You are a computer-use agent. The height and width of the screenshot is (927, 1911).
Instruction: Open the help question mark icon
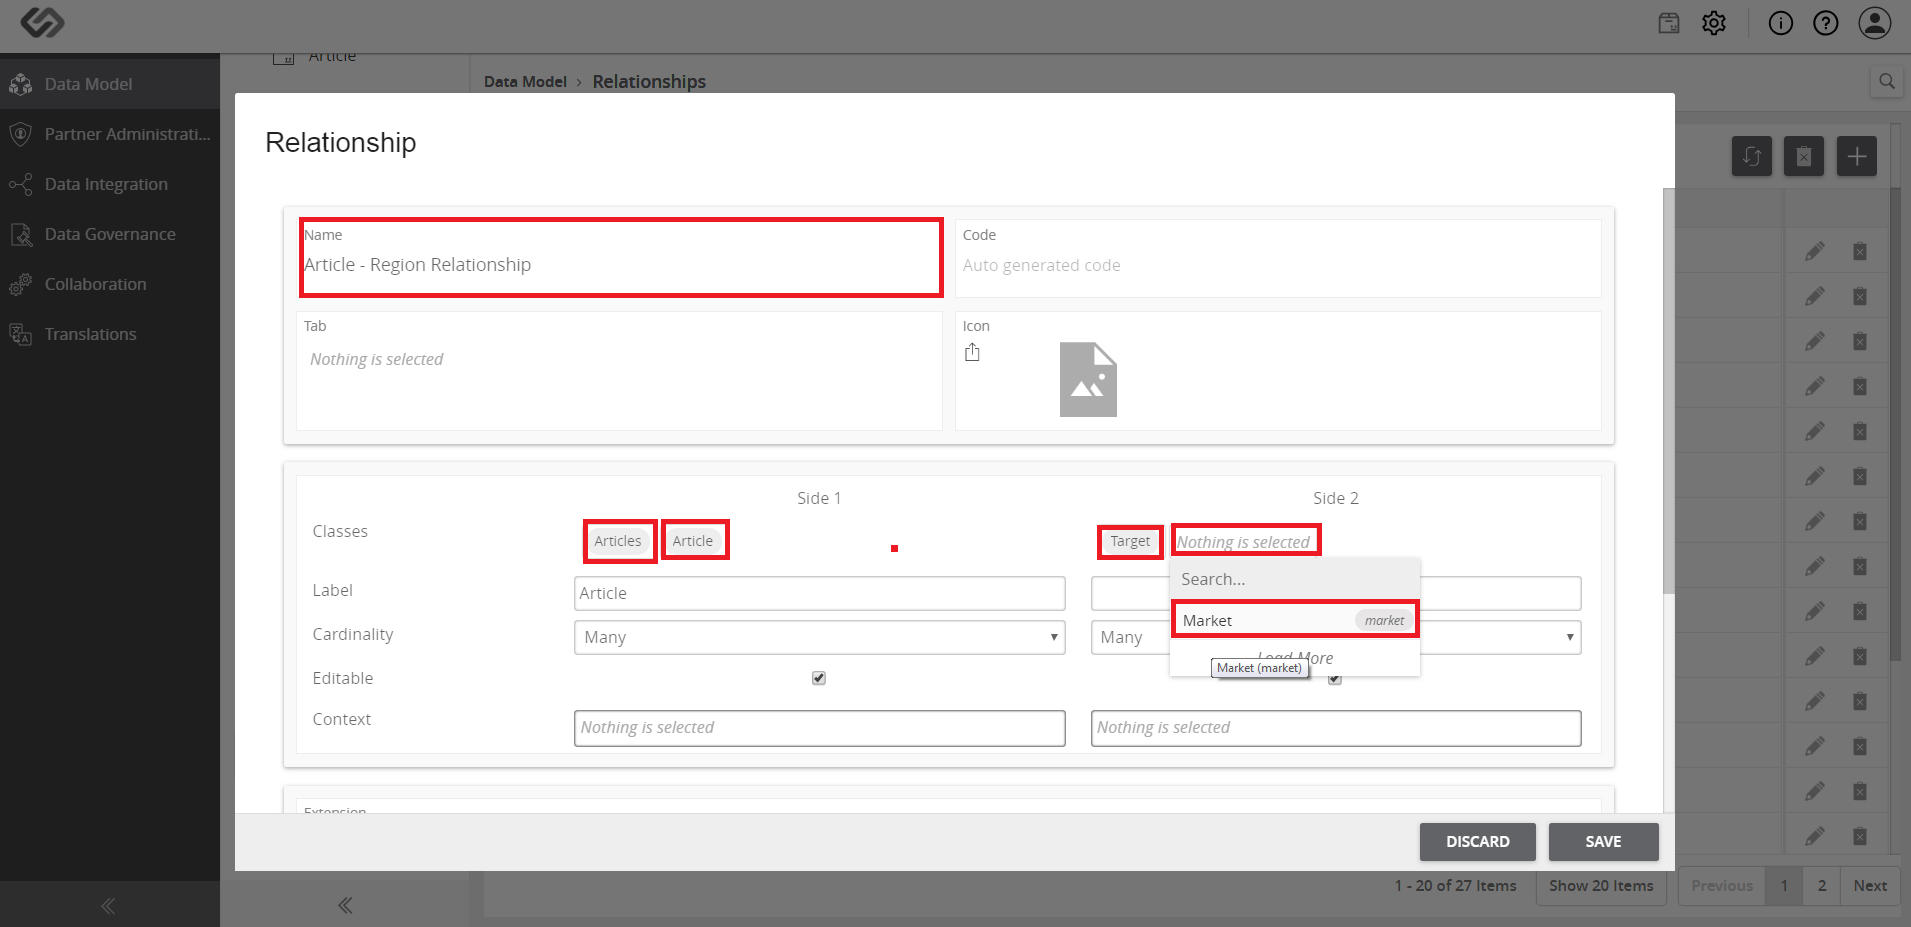pyautogui.click(x=1826, y=23)
